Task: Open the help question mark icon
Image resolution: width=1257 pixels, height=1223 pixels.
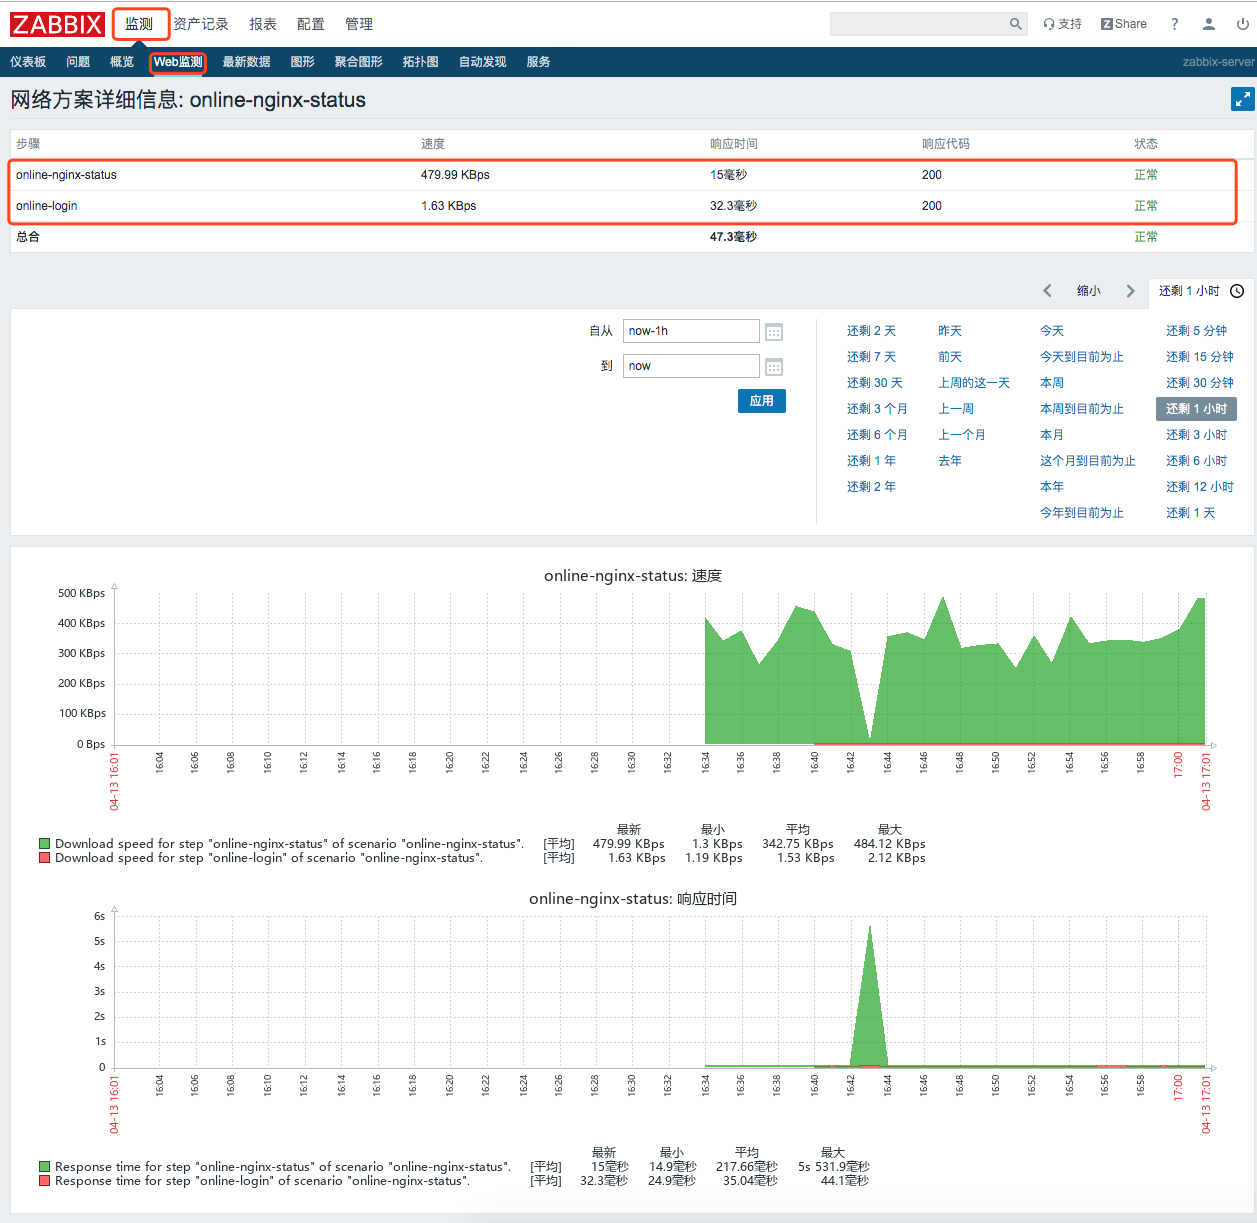Action: (x=1174, y=24)
